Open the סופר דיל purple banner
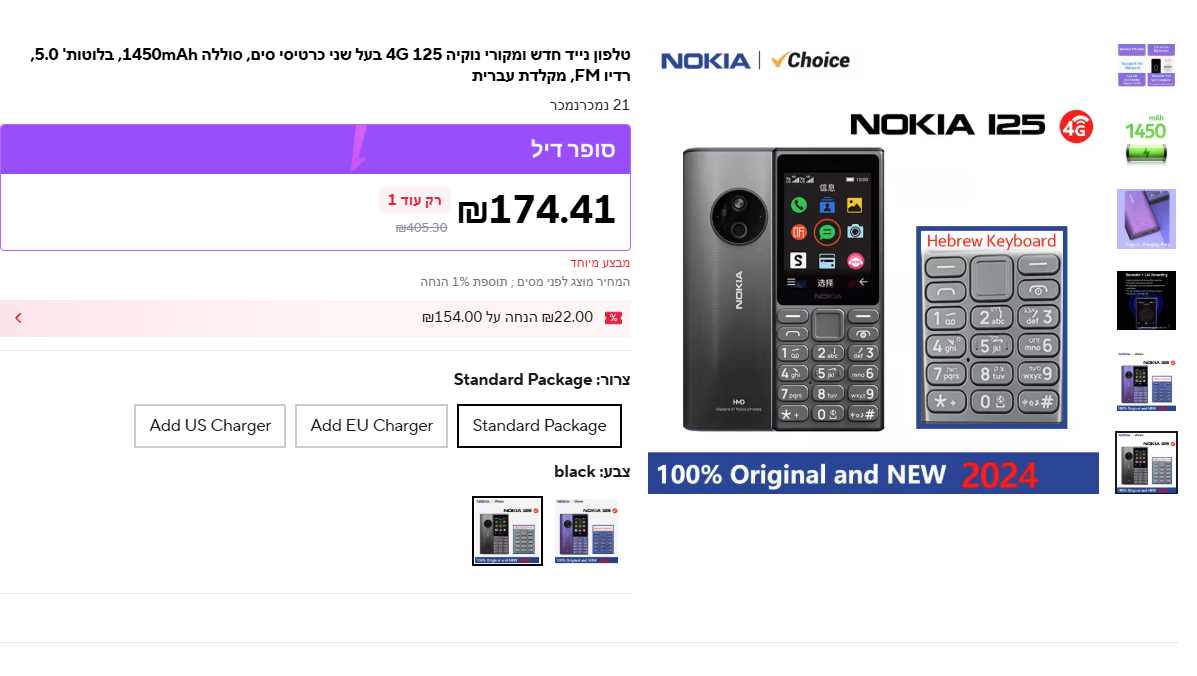Viewport: 1197px width, 676px height. click(x=315, y=149)
